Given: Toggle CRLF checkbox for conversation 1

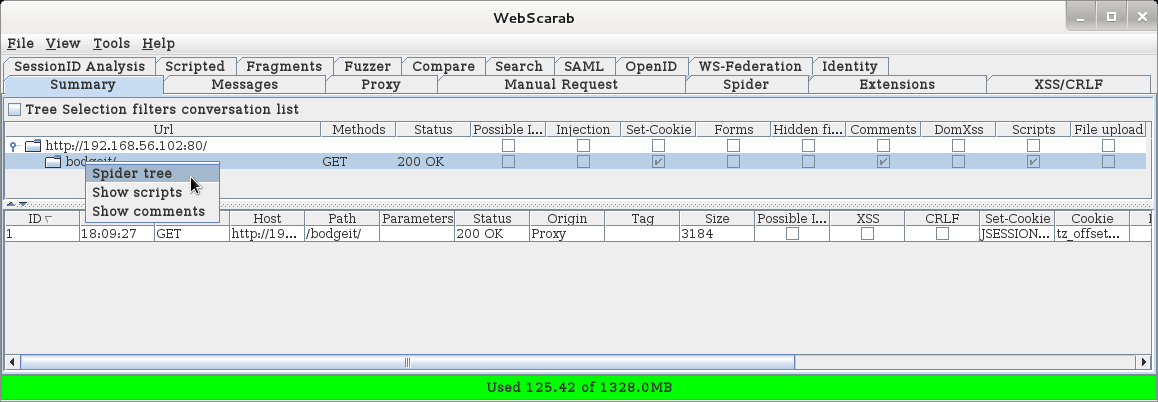Looking at the screenshot, I should coord(942,234).
